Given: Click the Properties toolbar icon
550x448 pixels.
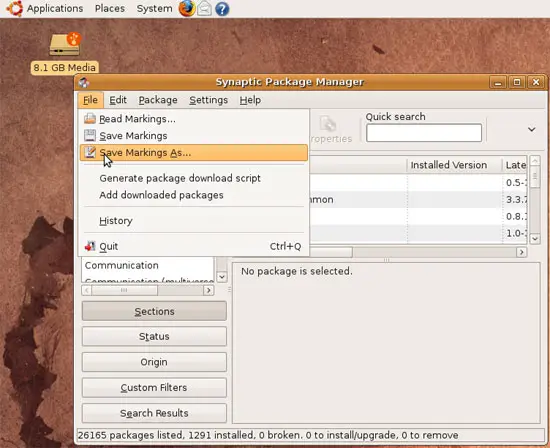Looking at the screenshot, I should 328,124.
